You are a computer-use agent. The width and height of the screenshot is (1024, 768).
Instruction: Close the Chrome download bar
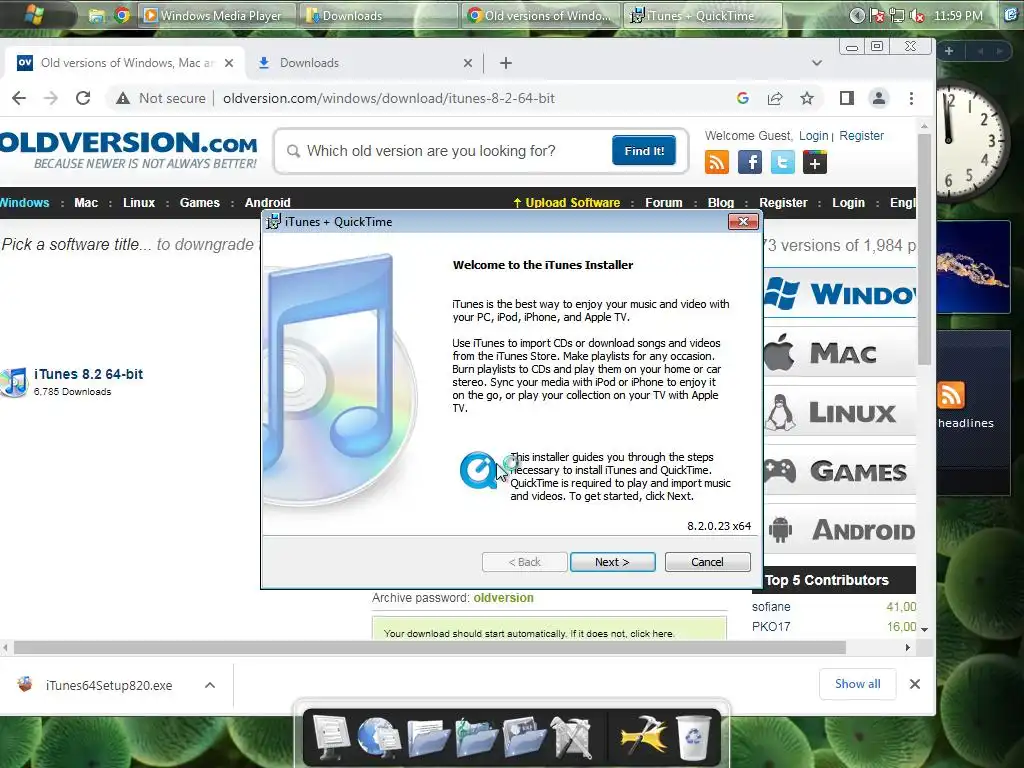point(914,684)
